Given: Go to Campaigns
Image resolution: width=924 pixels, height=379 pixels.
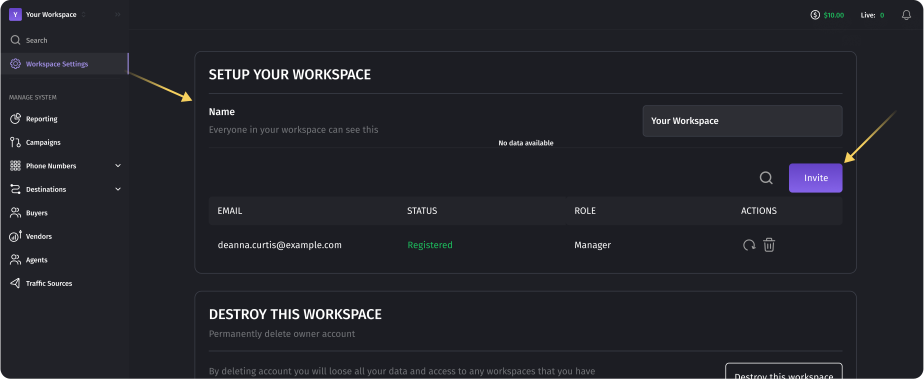Looking at the screenshot, I should point(43,143).
